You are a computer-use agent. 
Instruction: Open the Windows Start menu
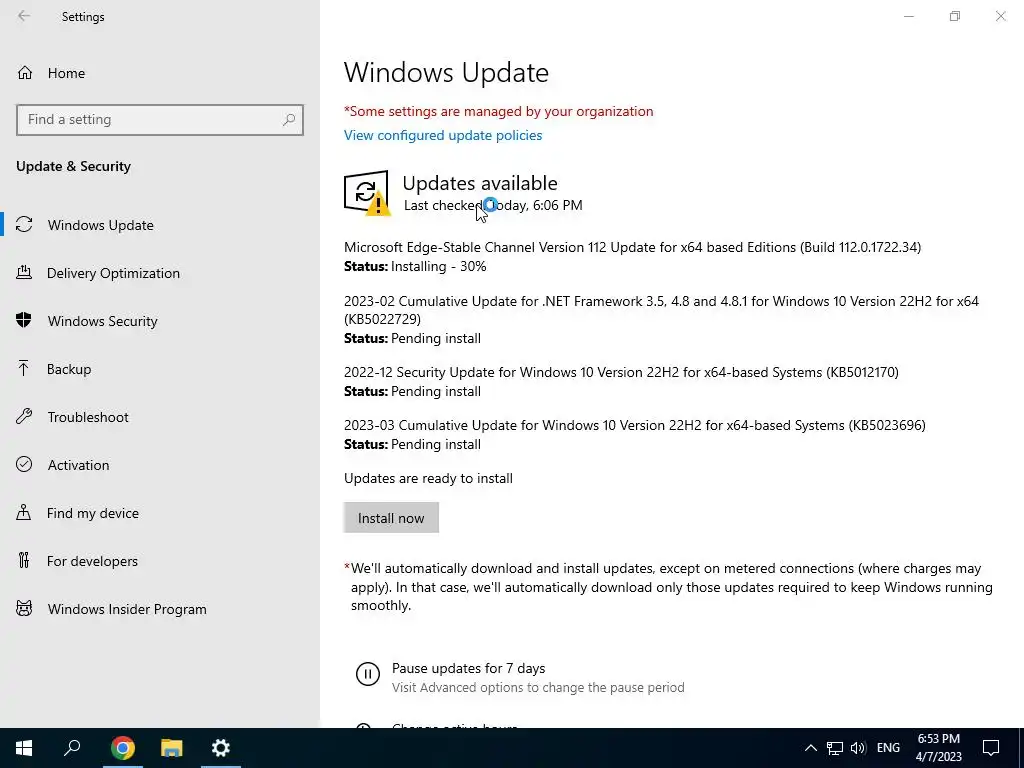click(x=24, y=748)
